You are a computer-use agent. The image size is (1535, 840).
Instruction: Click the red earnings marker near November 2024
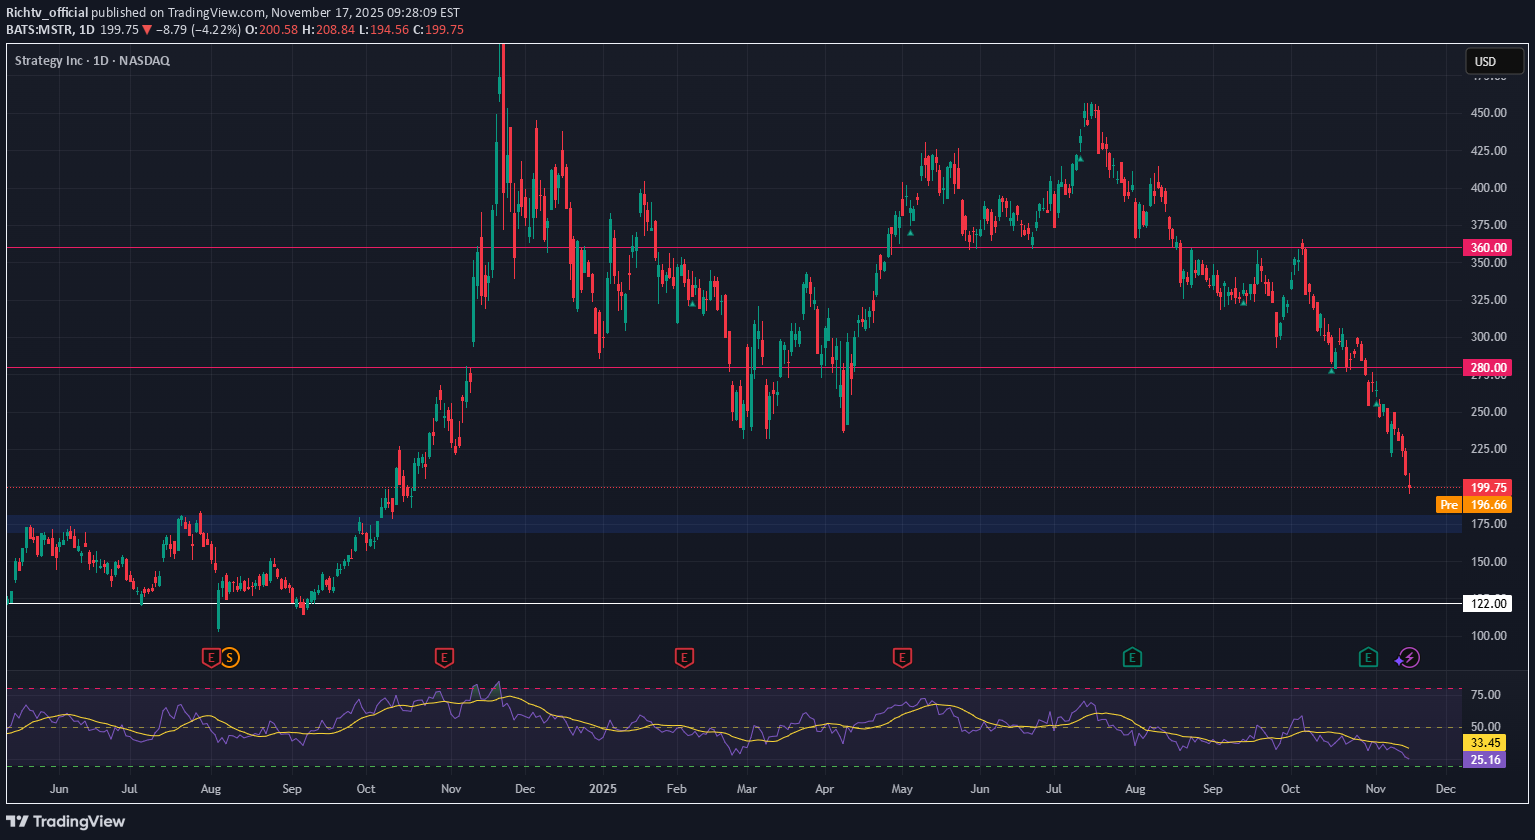pos(444,658)
